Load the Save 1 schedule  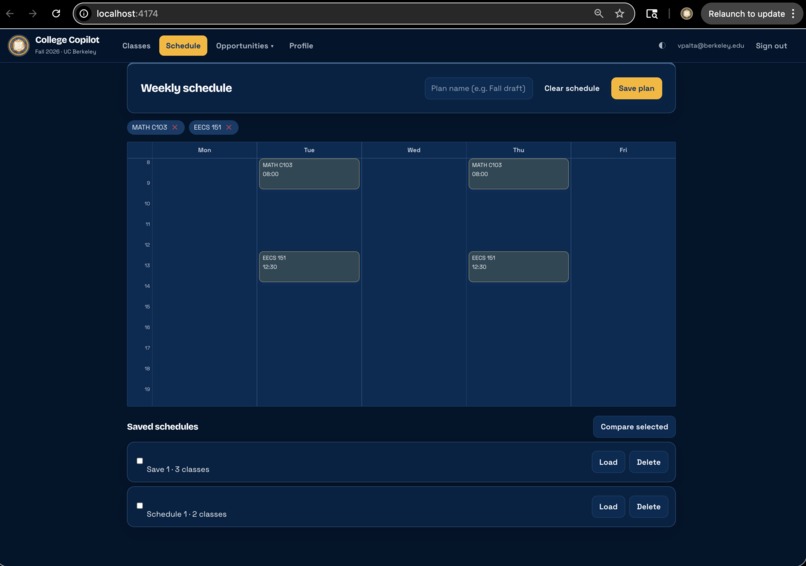608,462
